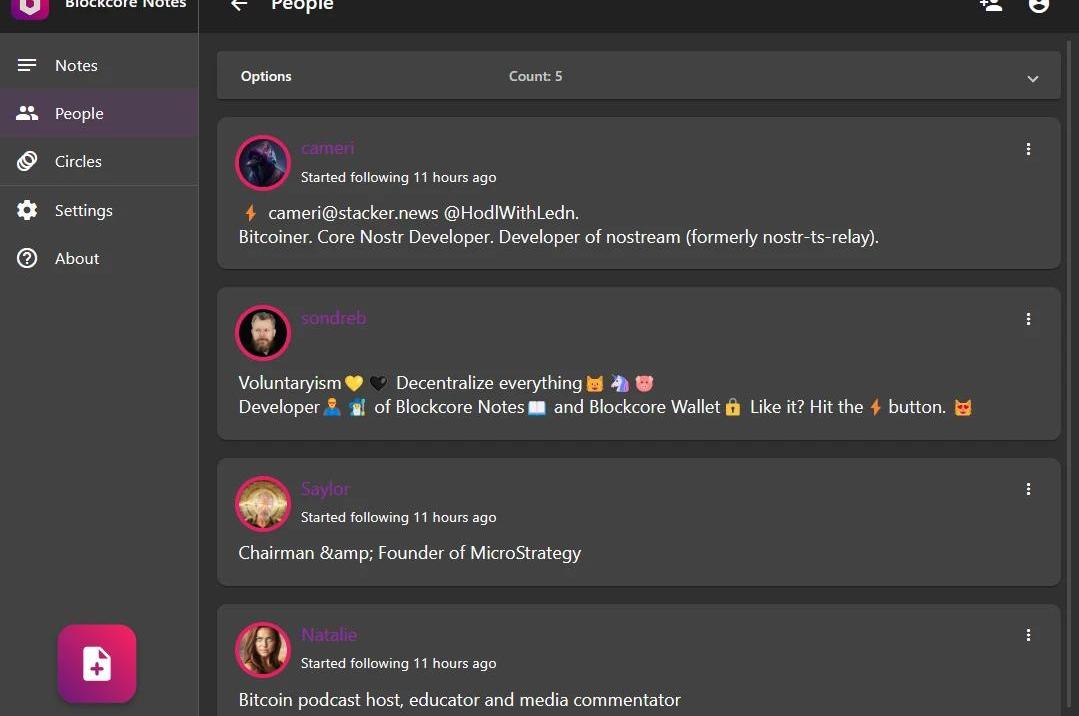The image size is (1079, 716).
Task: Click the Blockcore Notes logo icon
Action: click(30, 7)
